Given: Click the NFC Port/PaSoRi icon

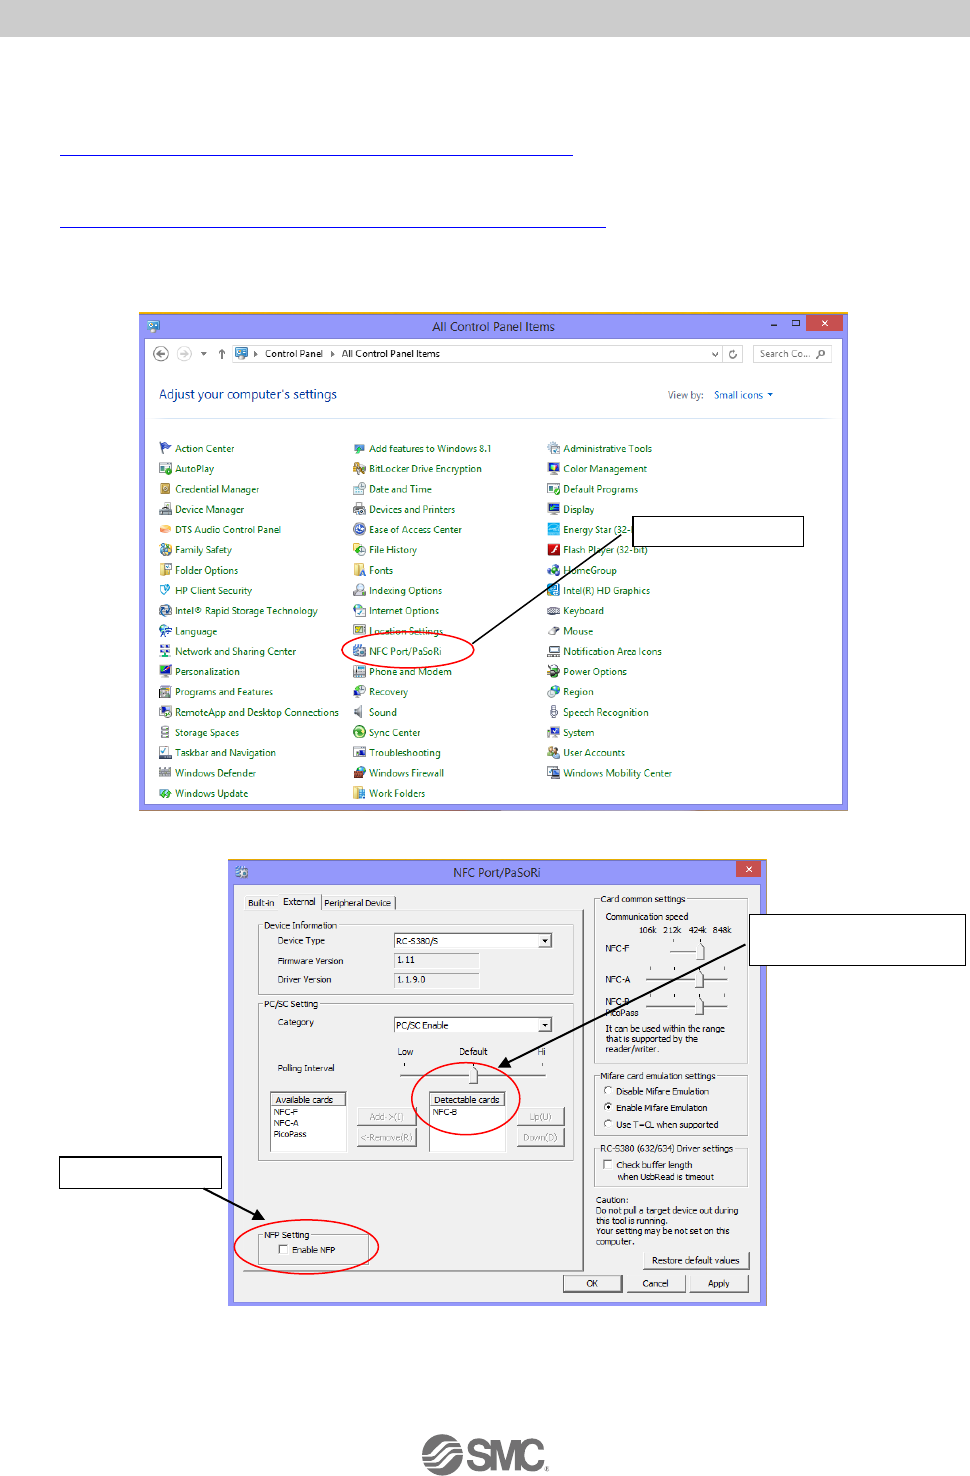Looking at the screenshot, I should (x=359, y=651).
